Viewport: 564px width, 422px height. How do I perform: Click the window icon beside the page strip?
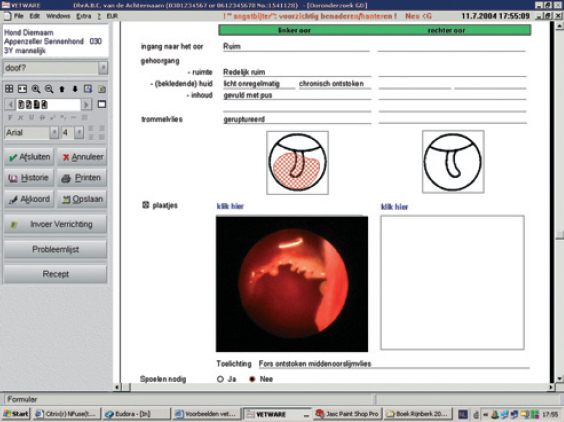pos(102,104)
